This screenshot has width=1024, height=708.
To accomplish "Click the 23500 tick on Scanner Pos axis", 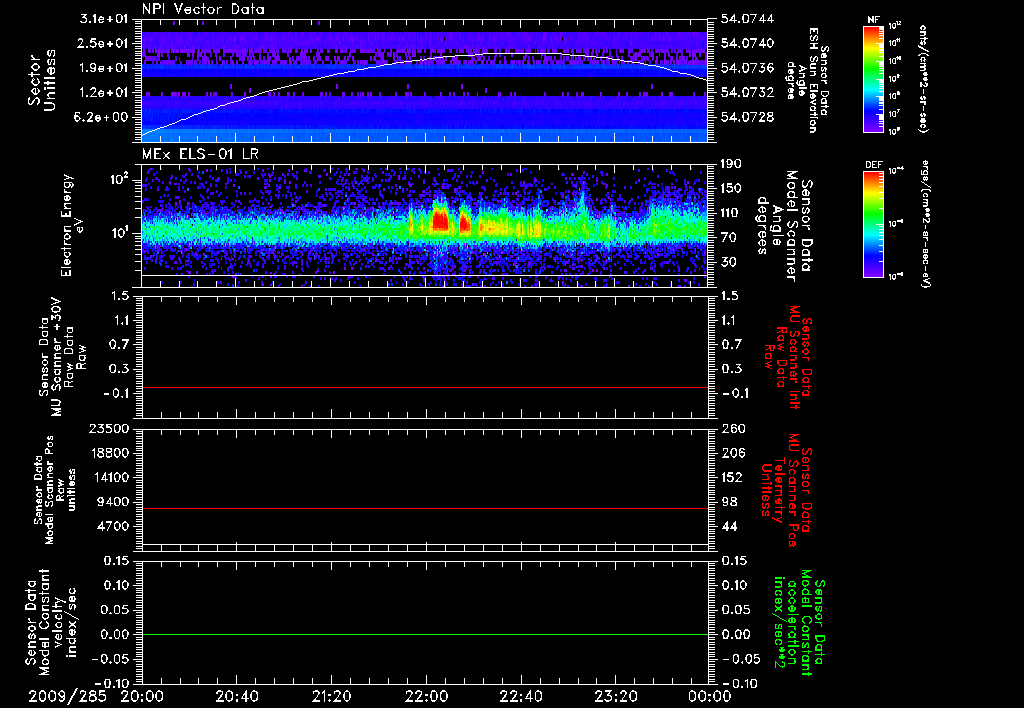I will 111,429.
